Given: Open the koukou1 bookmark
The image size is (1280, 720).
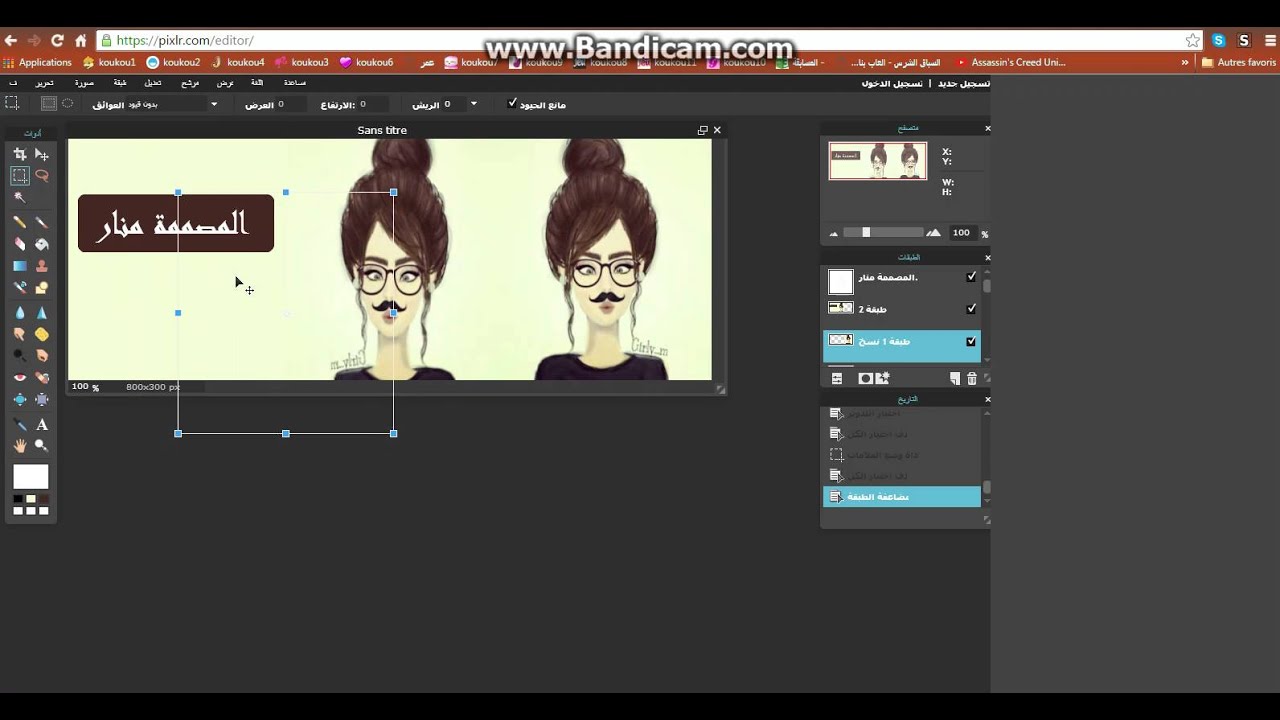Looking at the screenshot, I should tap(109, 62).
